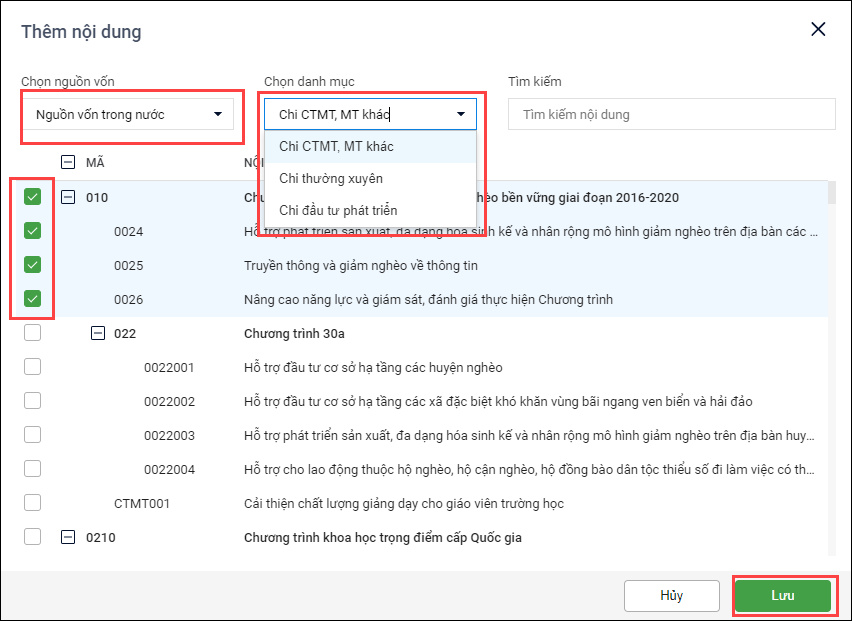Tick the checkbox for Chương trình 30a
The width and height of the screenshot is (852, 621).
[x=32, y=333]
